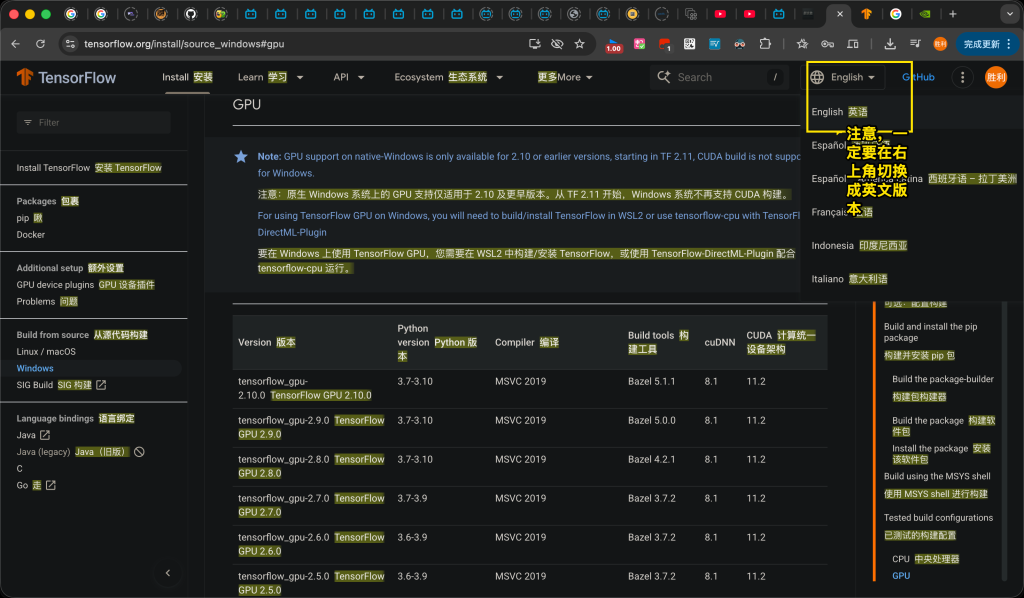
Task: Click the search magnifier sparkle icon
Action: point(664,77)
